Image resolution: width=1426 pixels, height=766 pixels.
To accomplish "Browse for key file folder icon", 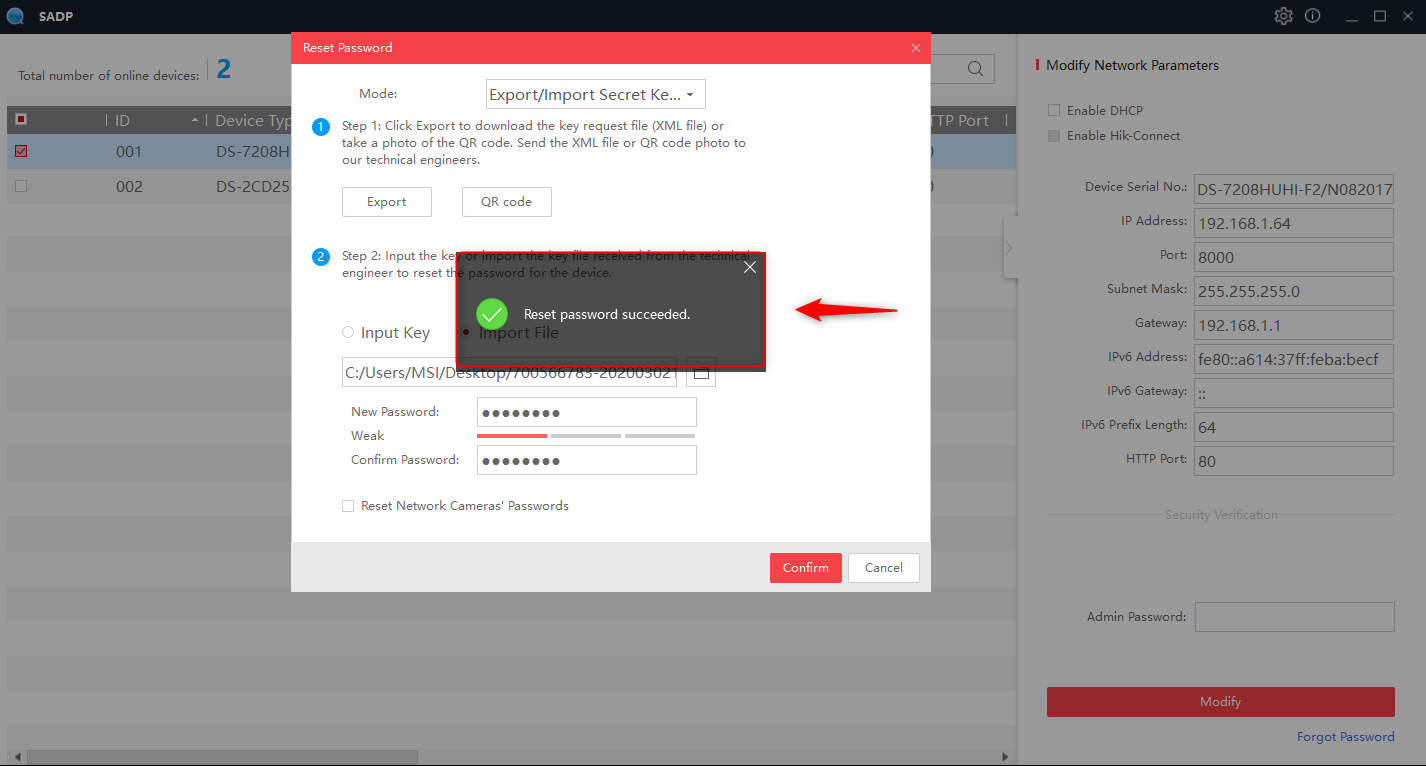I will coord(701,373).
